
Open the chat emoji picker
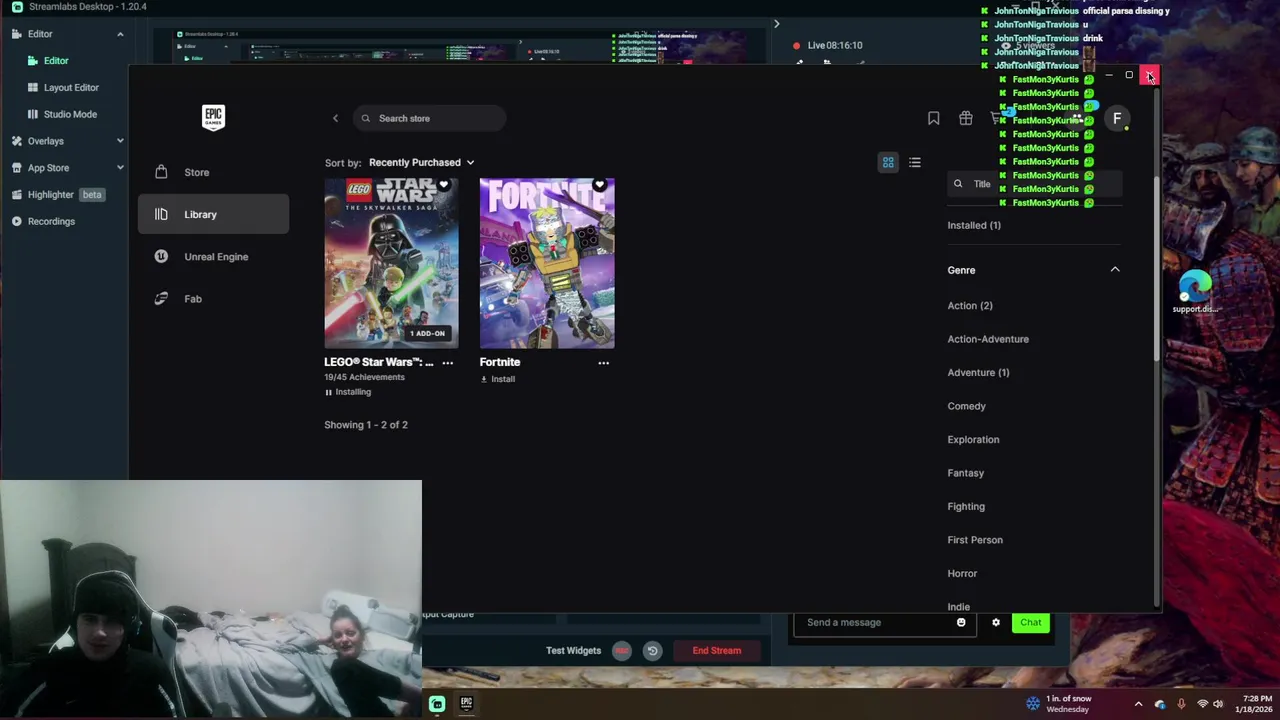tap(961, 623)
